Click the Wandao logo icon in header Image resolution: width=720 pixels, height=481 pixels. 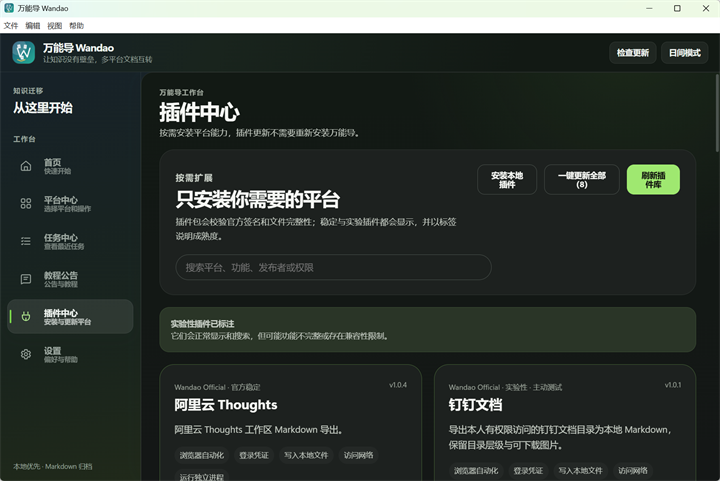pos(23,52)
